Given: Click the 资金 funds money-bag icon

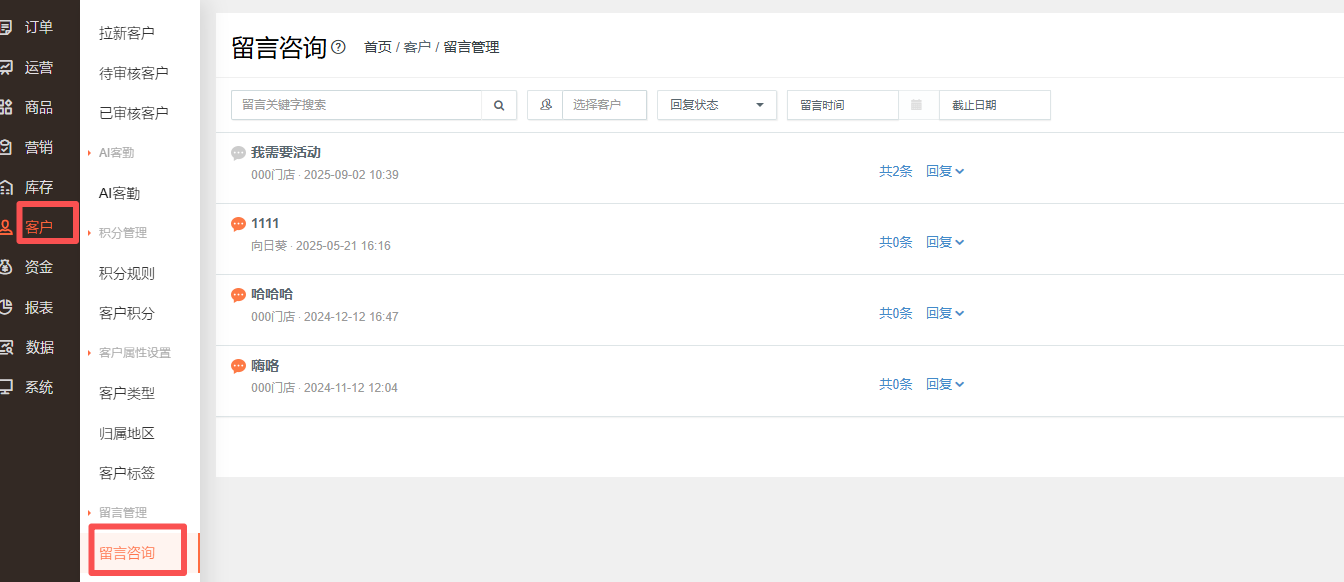Looking at the screenshot, I should tap(6, 267).
